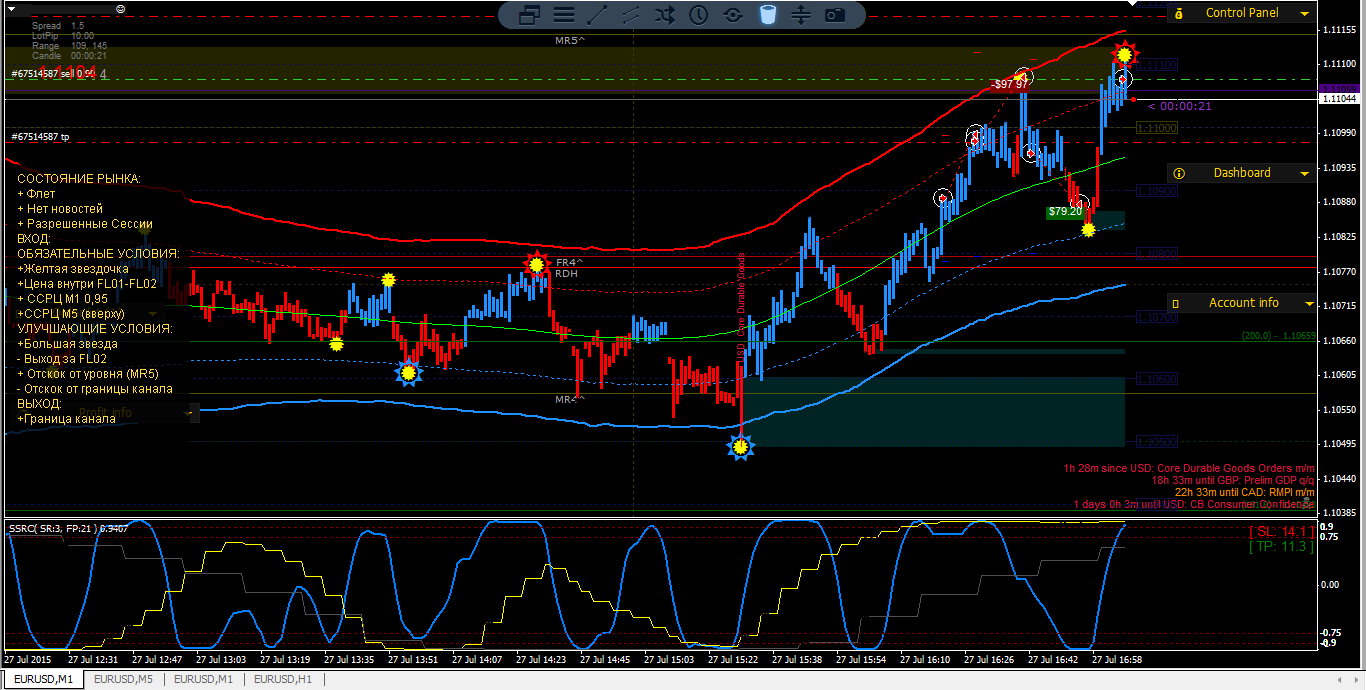Expand the Control Panel dropdown arrow

coord(1304,14)
